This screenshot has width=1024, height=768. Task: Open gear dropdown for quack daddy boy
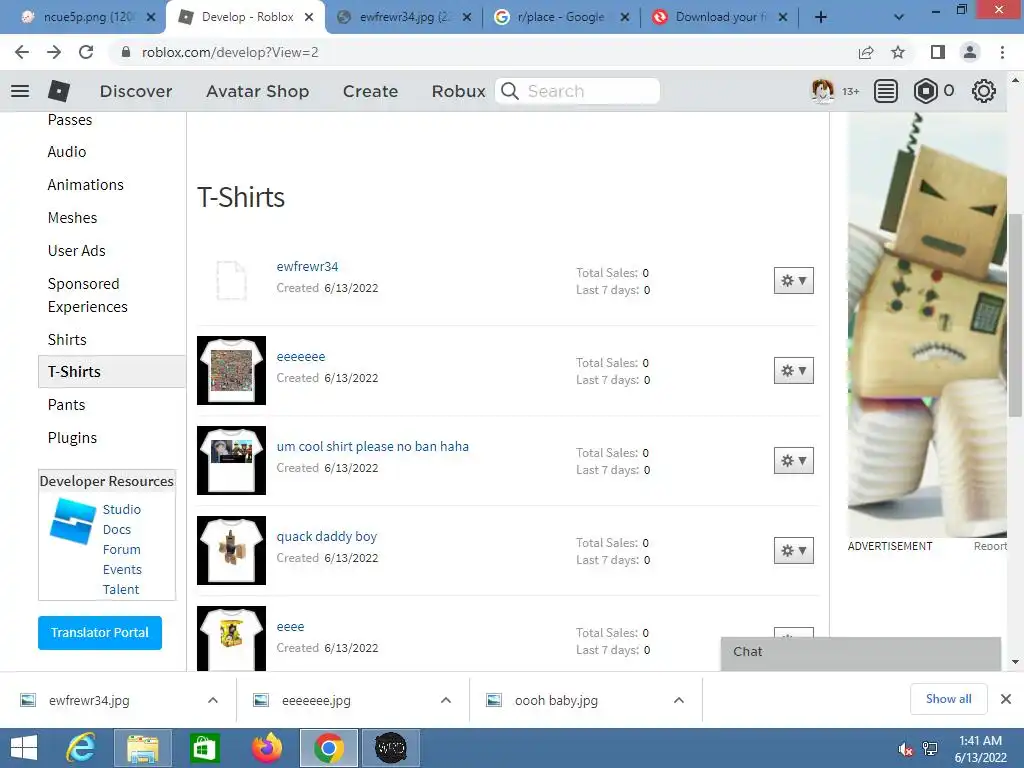click(793, 551)
